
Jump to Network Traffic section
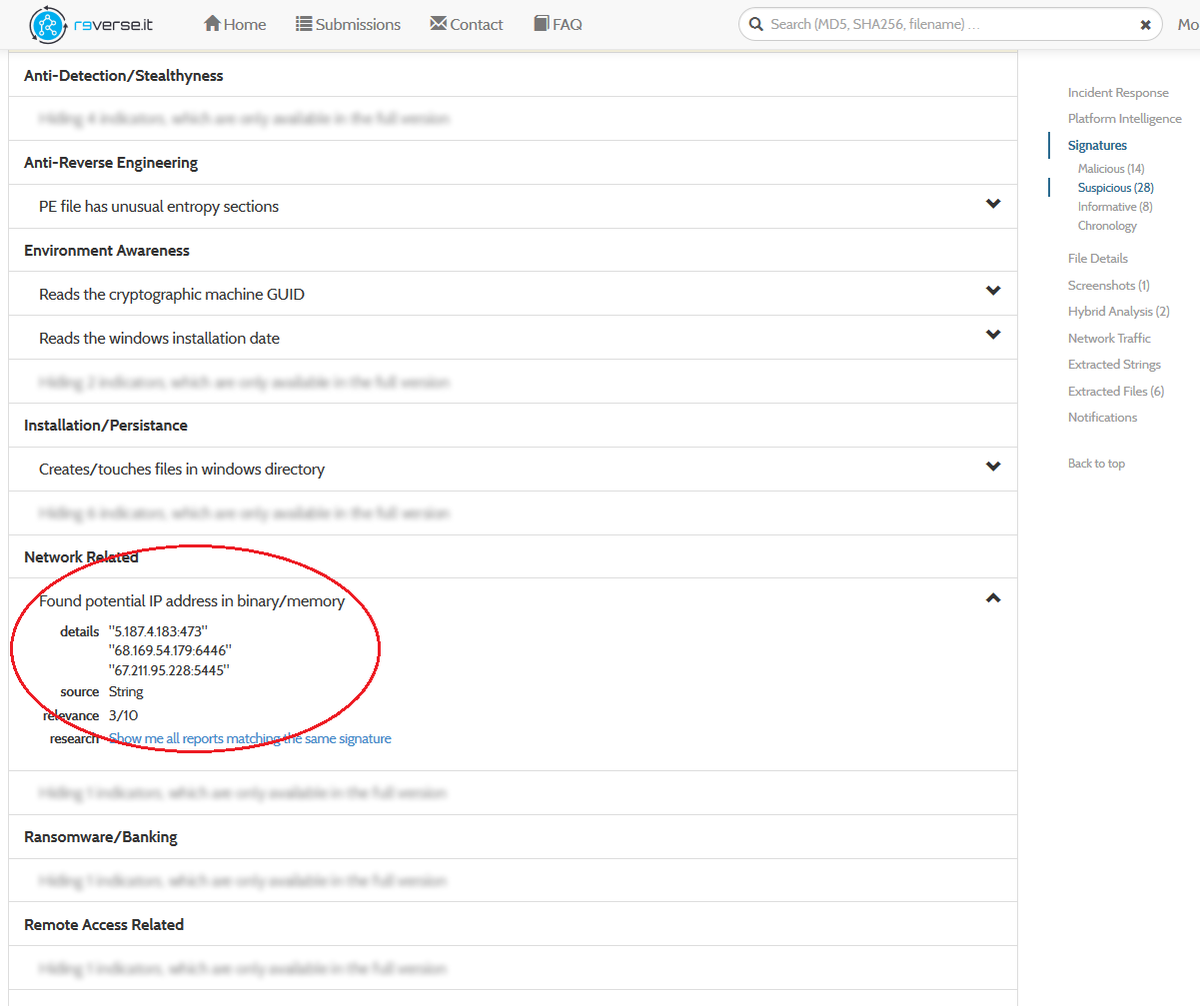click(x=1109, y=339)
